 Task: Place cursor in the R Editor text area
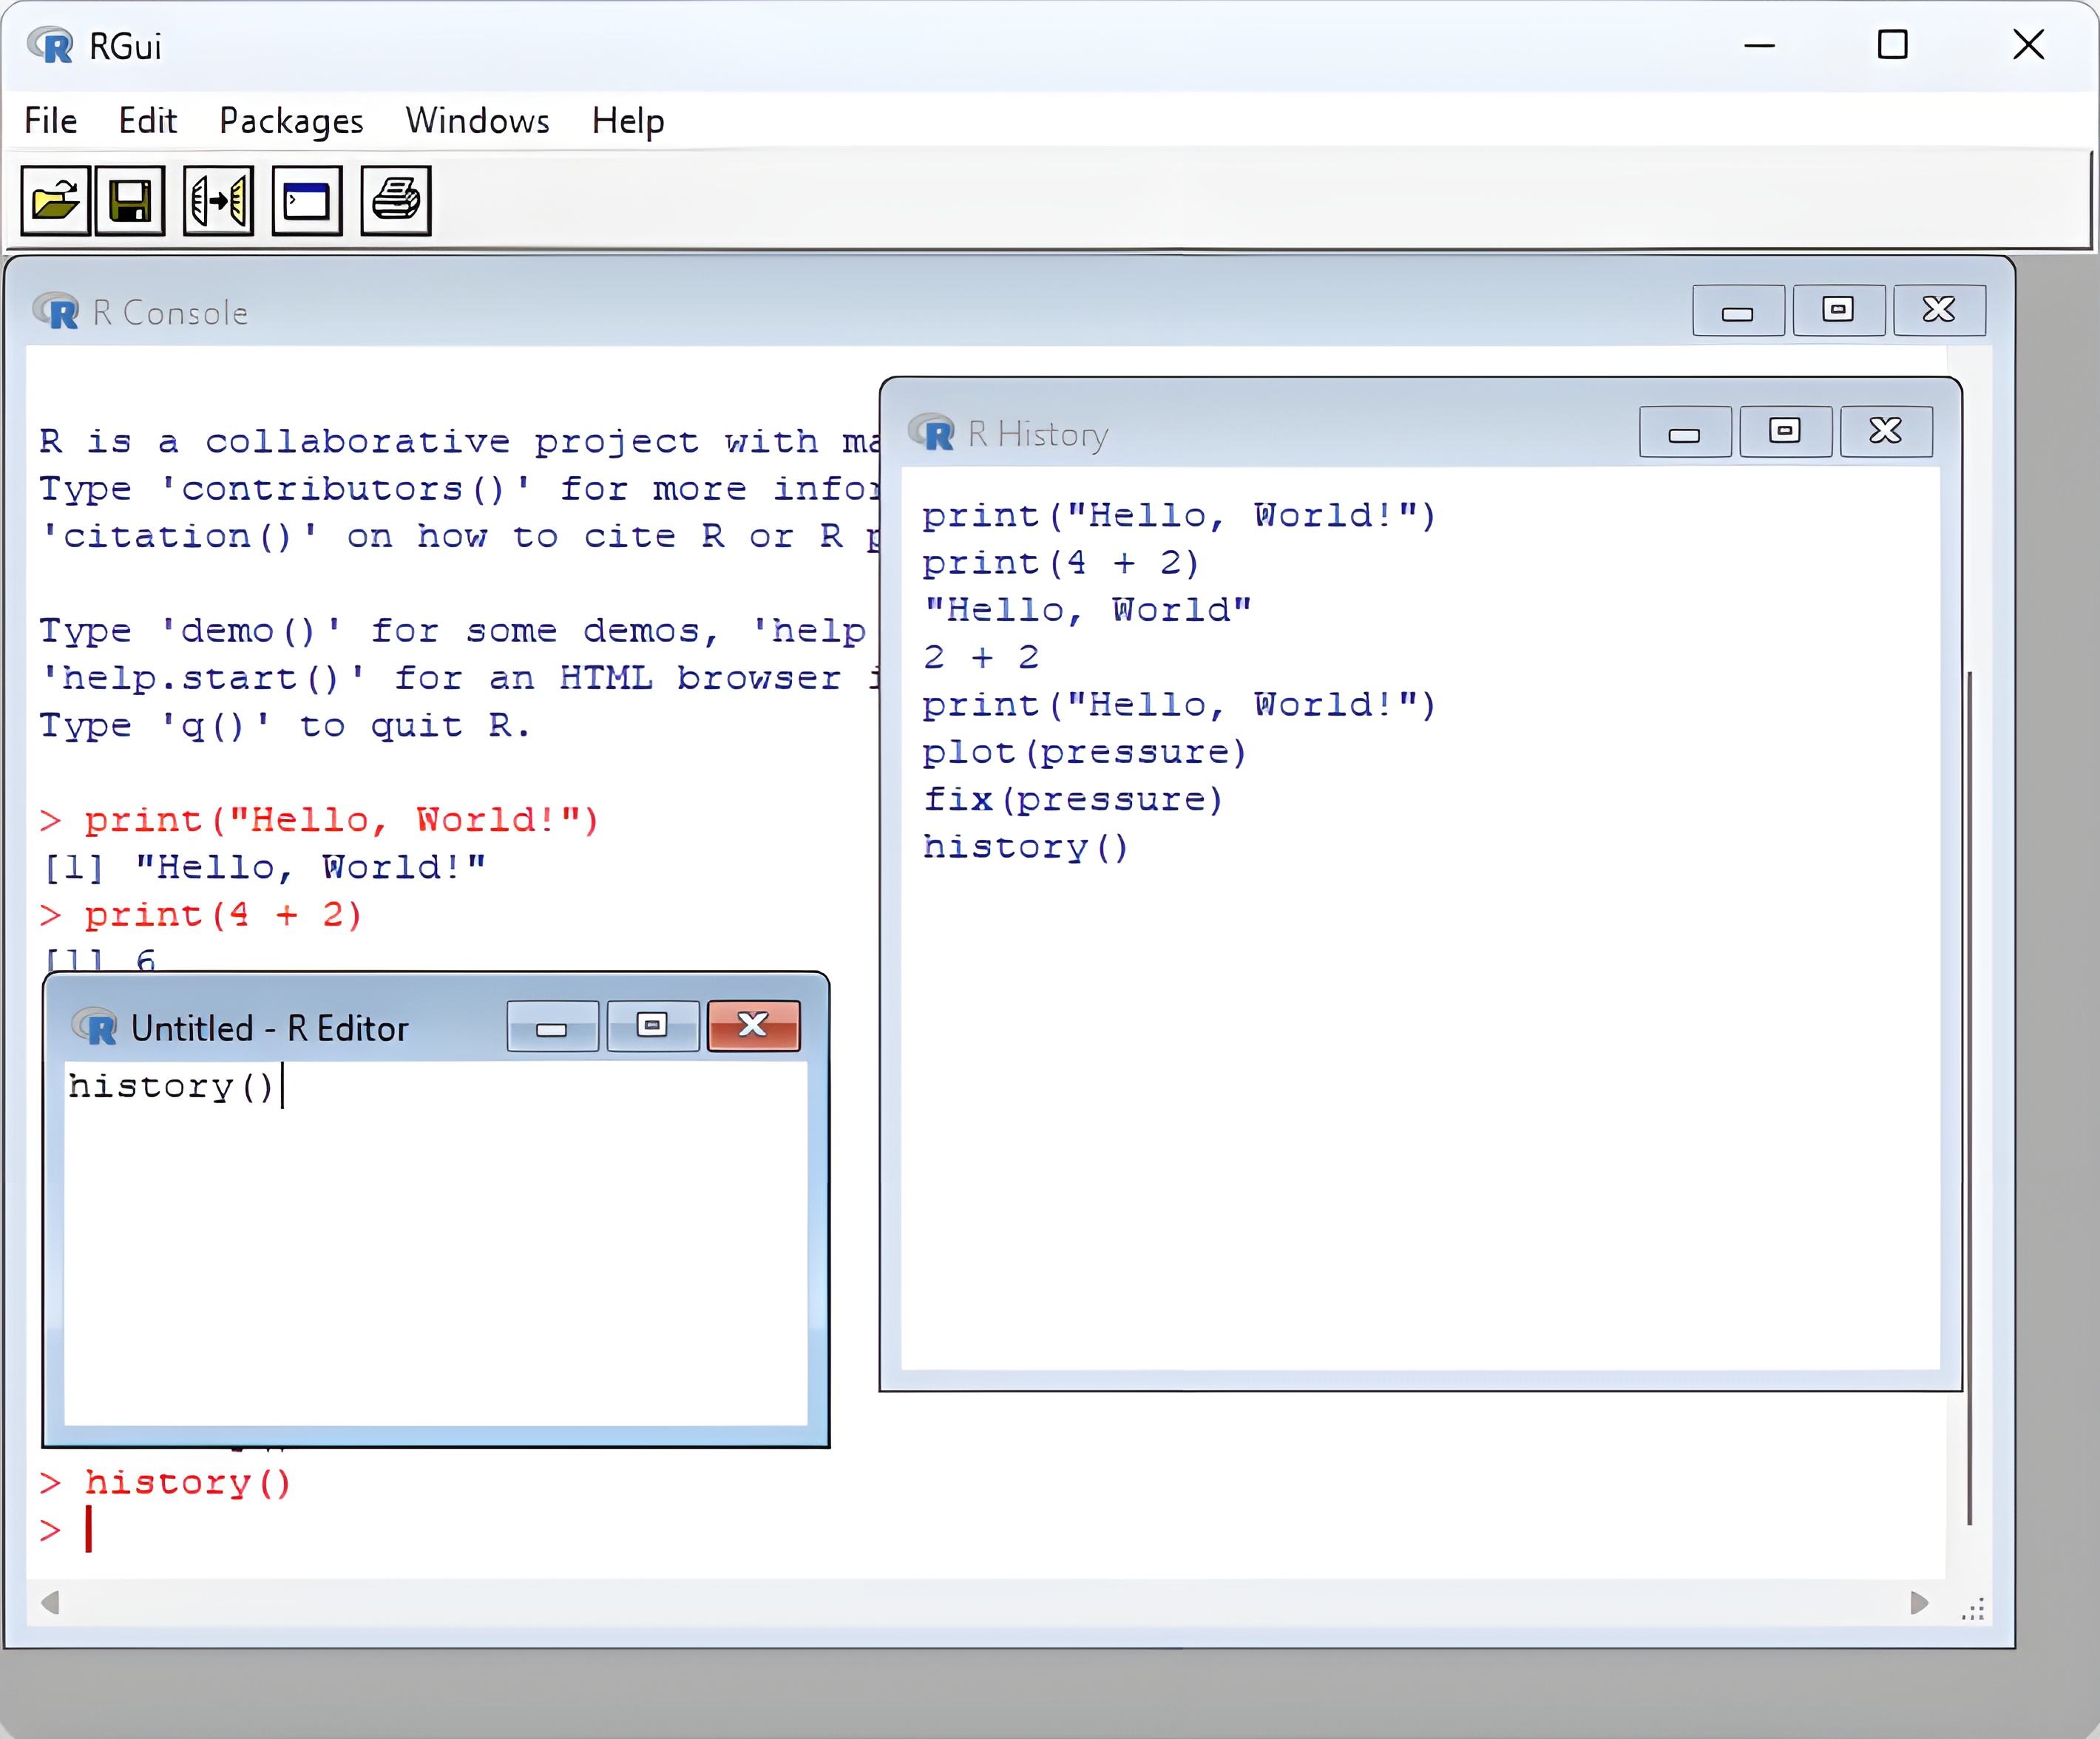[435, 1250]
